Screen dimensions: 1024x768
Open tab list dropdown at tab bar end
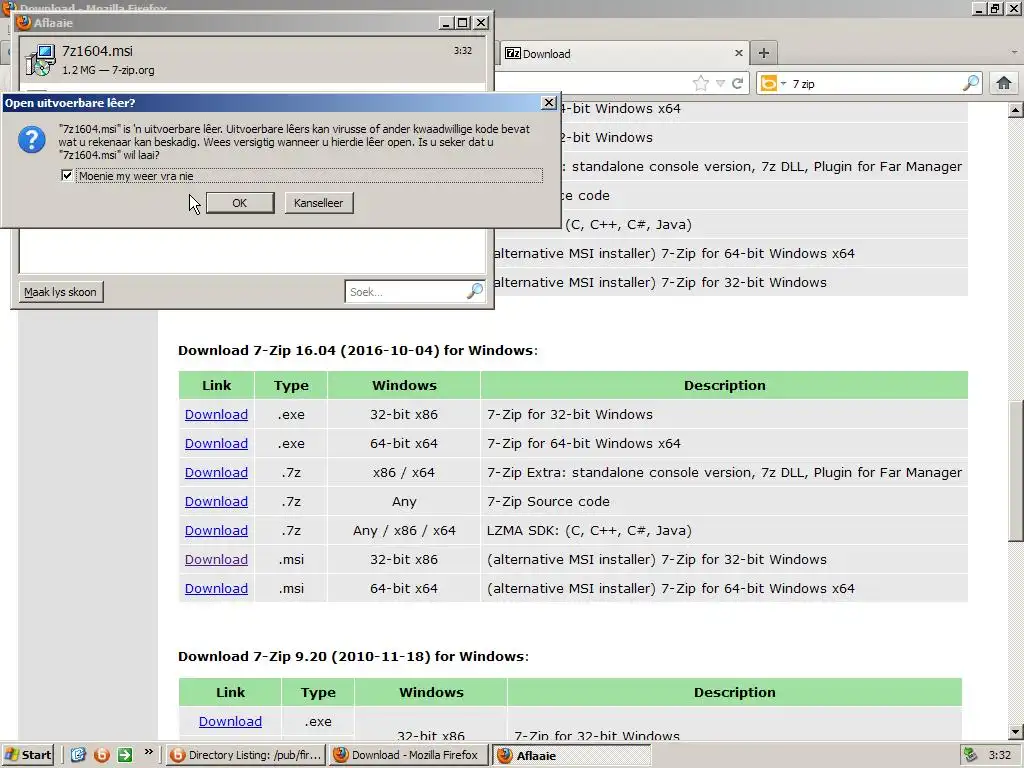click(x=1014, y=52)
